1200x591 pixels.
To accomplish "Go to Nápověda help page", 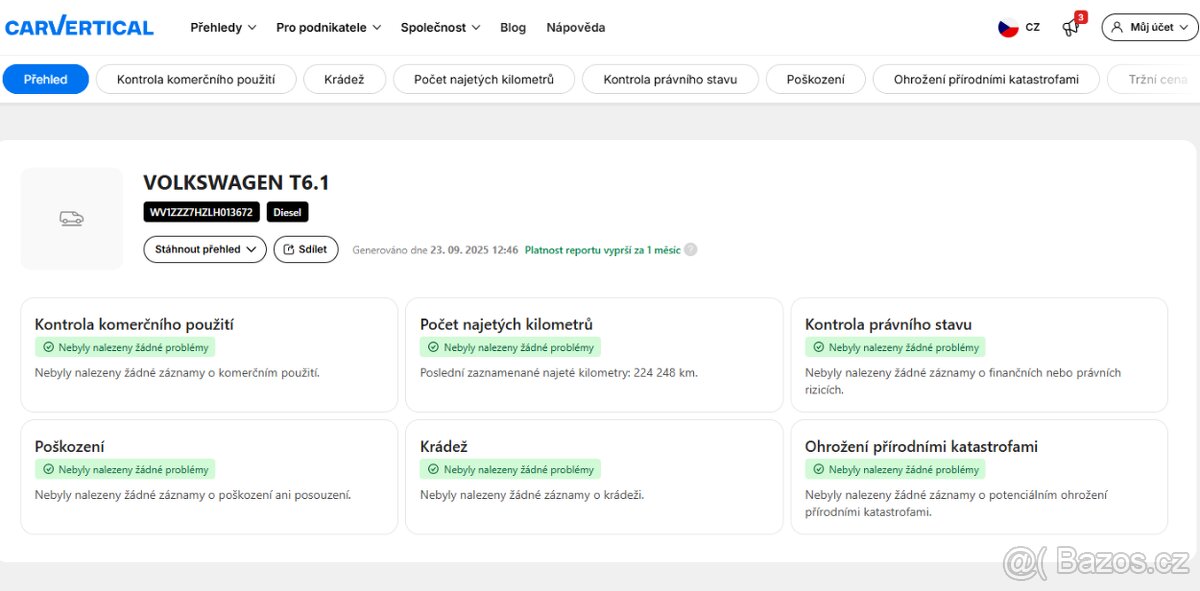I will [x=575, y=28].
